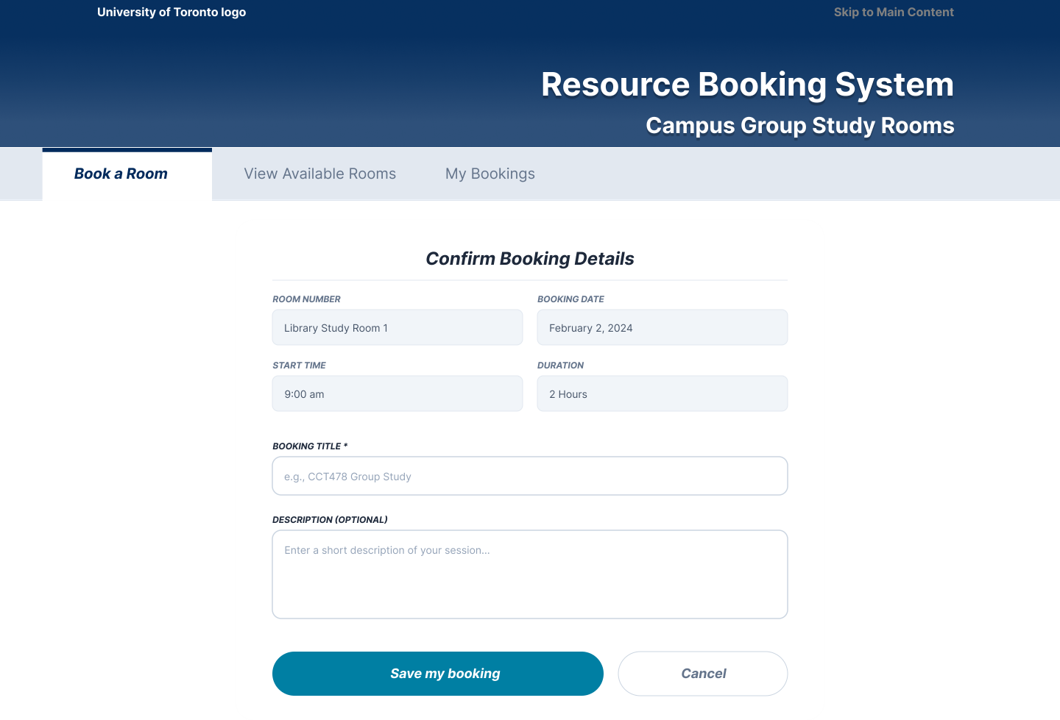Click the Booking Title label above the input
The height and width of the screenshot is (720, 1060).
(x=309, y=446)
